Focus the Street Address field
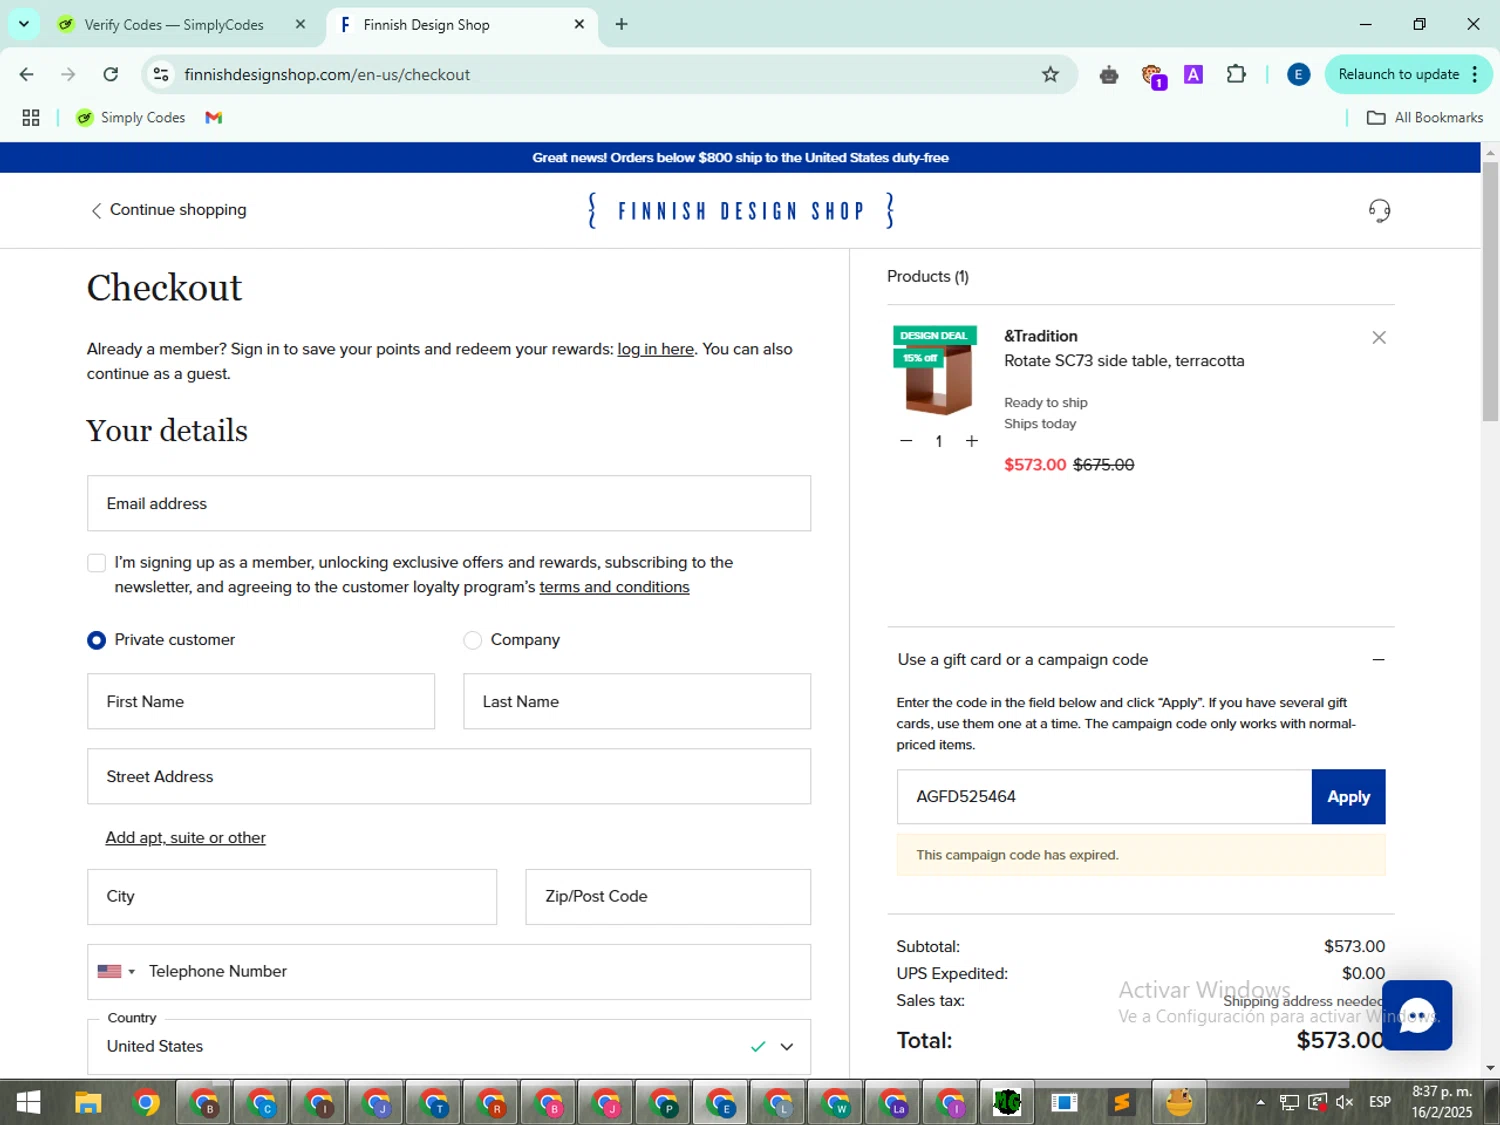The image size is (1500, 1125). click(449, 777)
